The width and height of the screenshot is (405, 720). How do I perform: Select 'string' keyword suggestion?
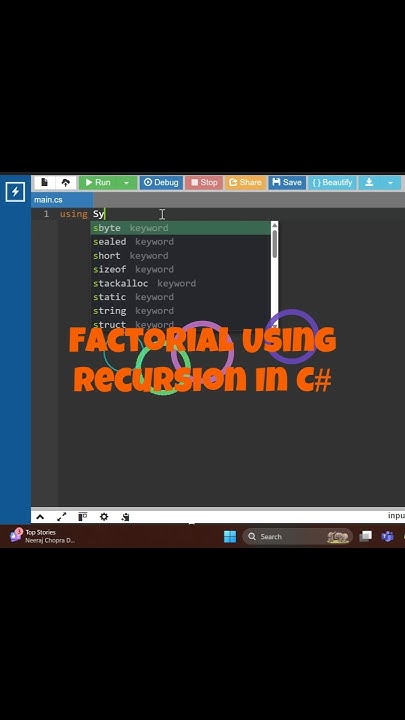coord(181,310)
